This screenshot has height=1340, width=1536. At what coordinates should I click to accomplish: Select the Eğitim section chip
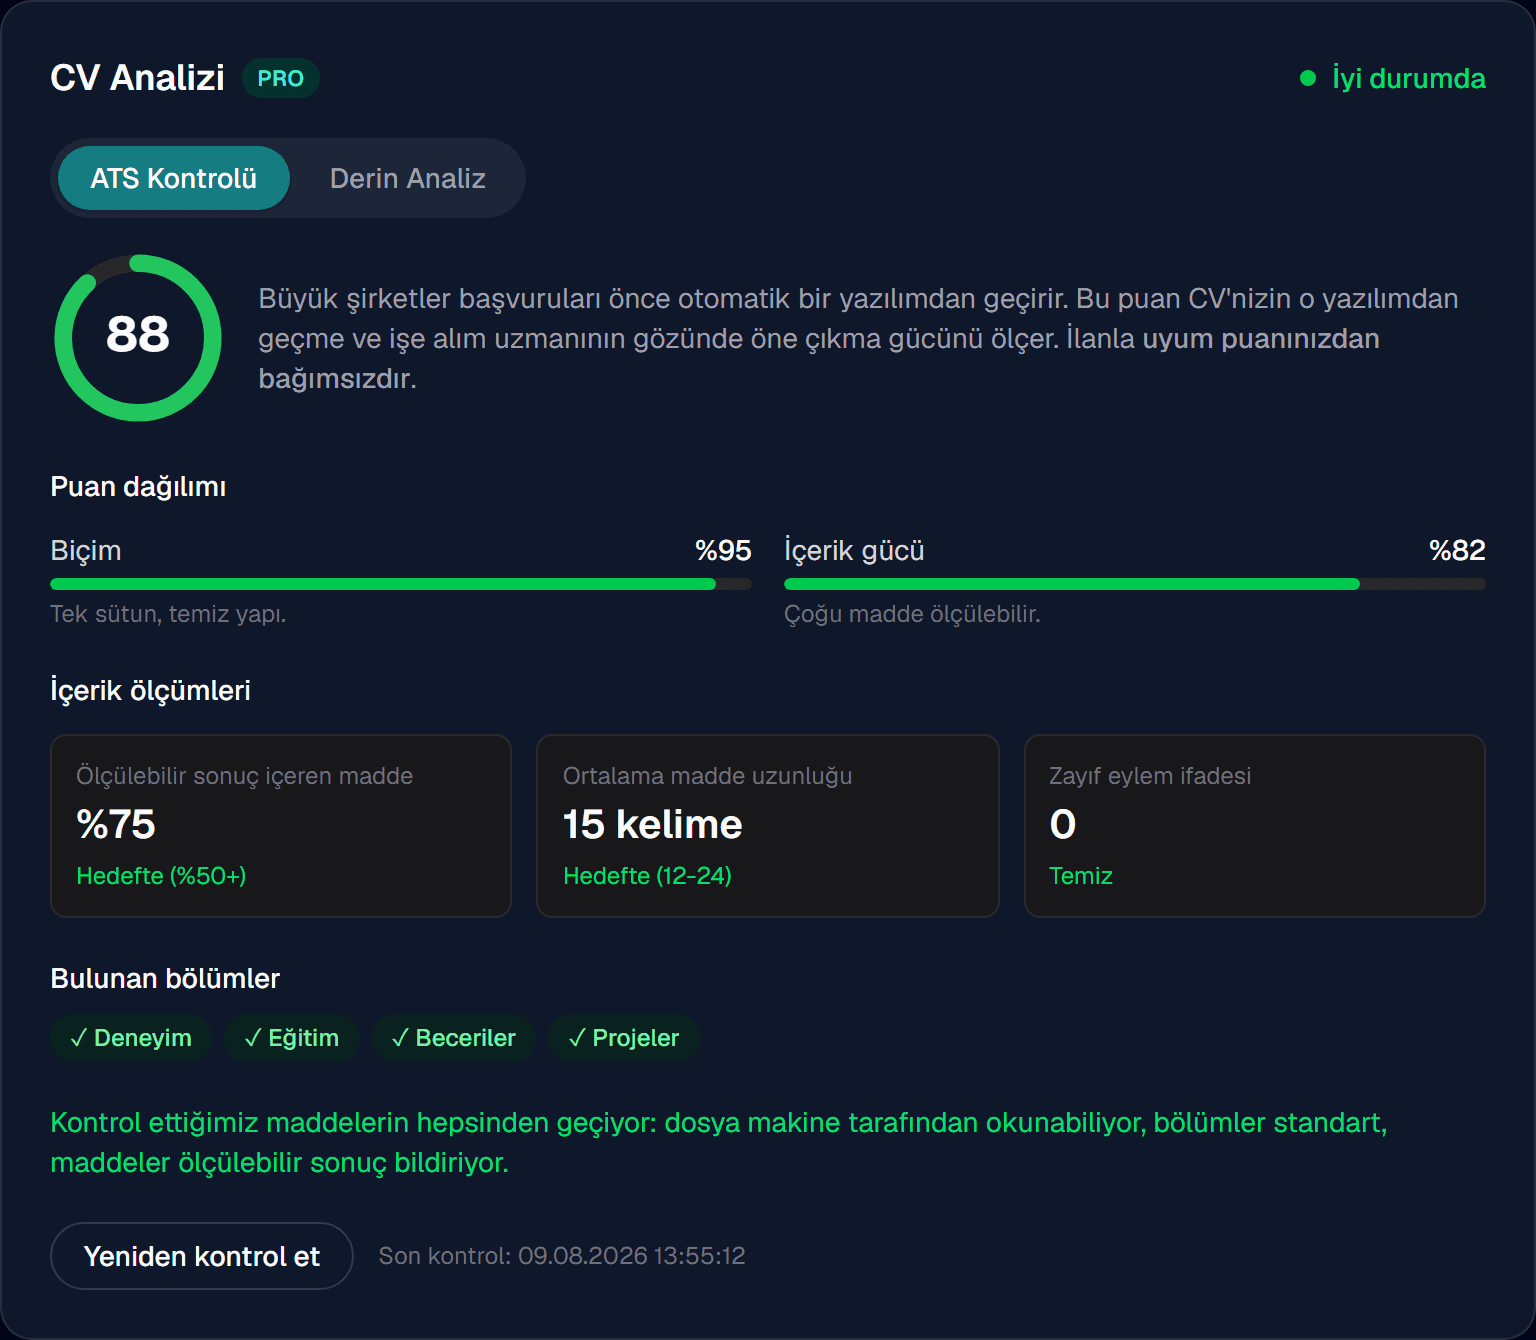[291, 1038]
